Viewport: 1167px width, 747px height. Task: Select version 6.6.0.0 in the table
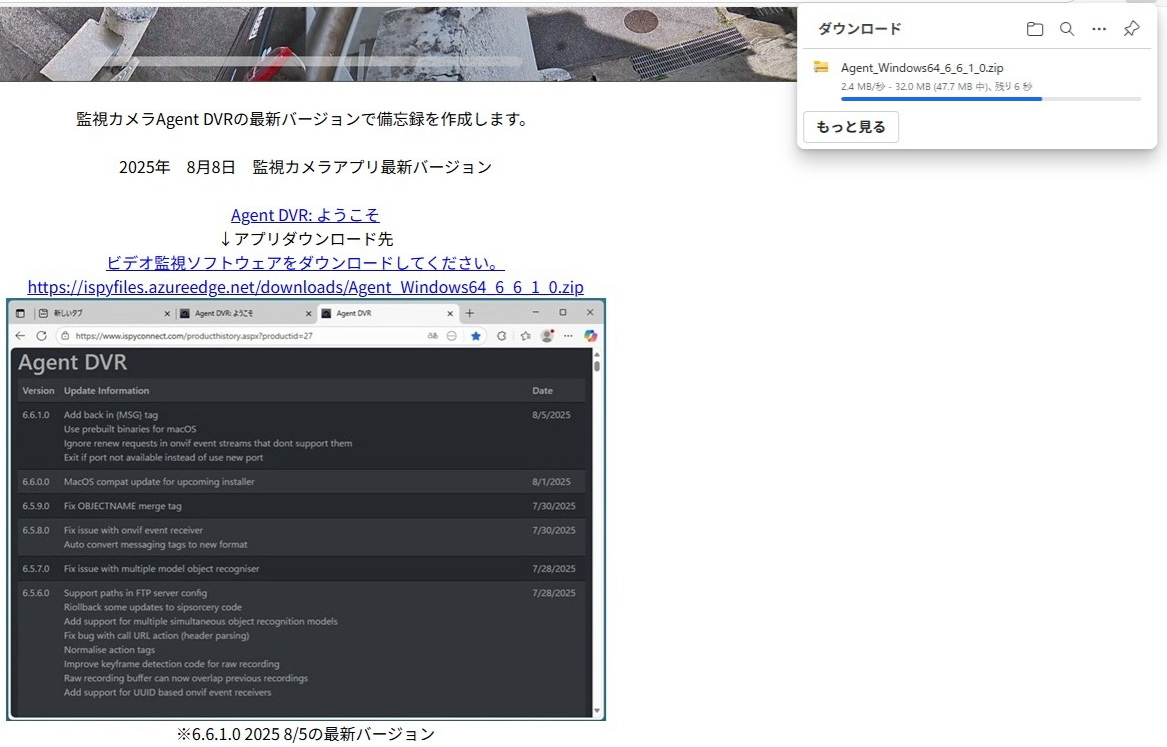(x=36, y=482)
